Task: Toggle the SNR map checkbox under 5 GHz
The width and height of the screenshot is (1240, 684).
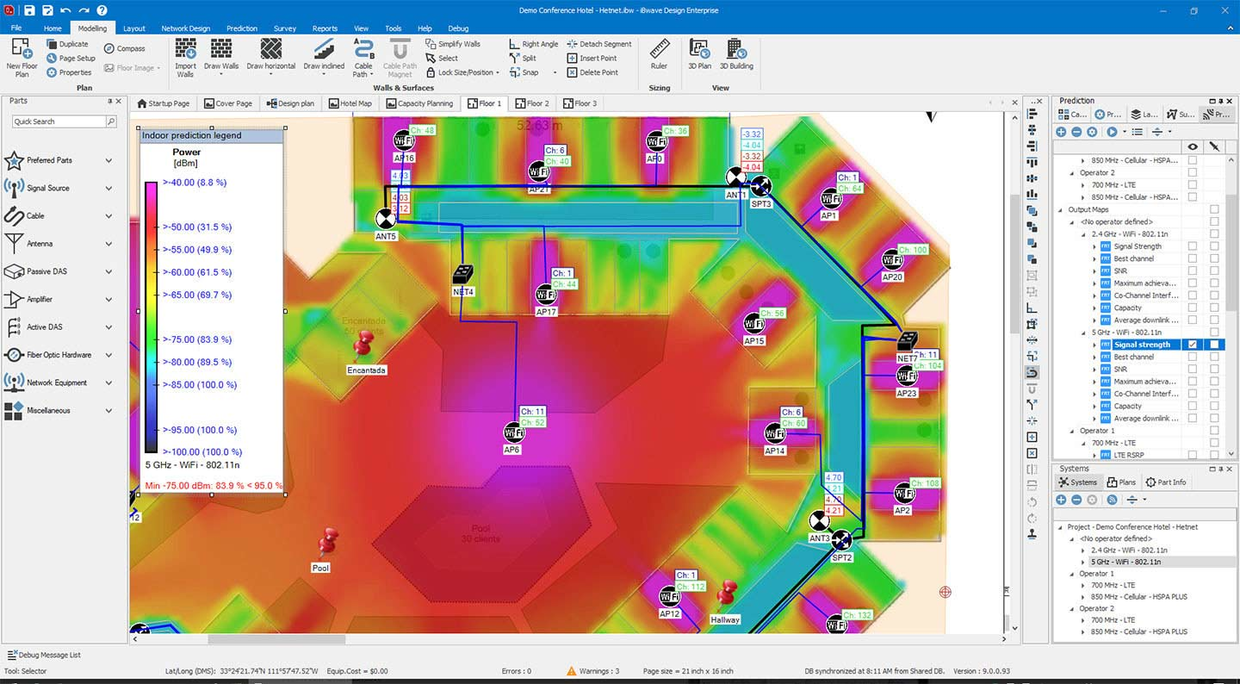Action: click(1192, 369)
